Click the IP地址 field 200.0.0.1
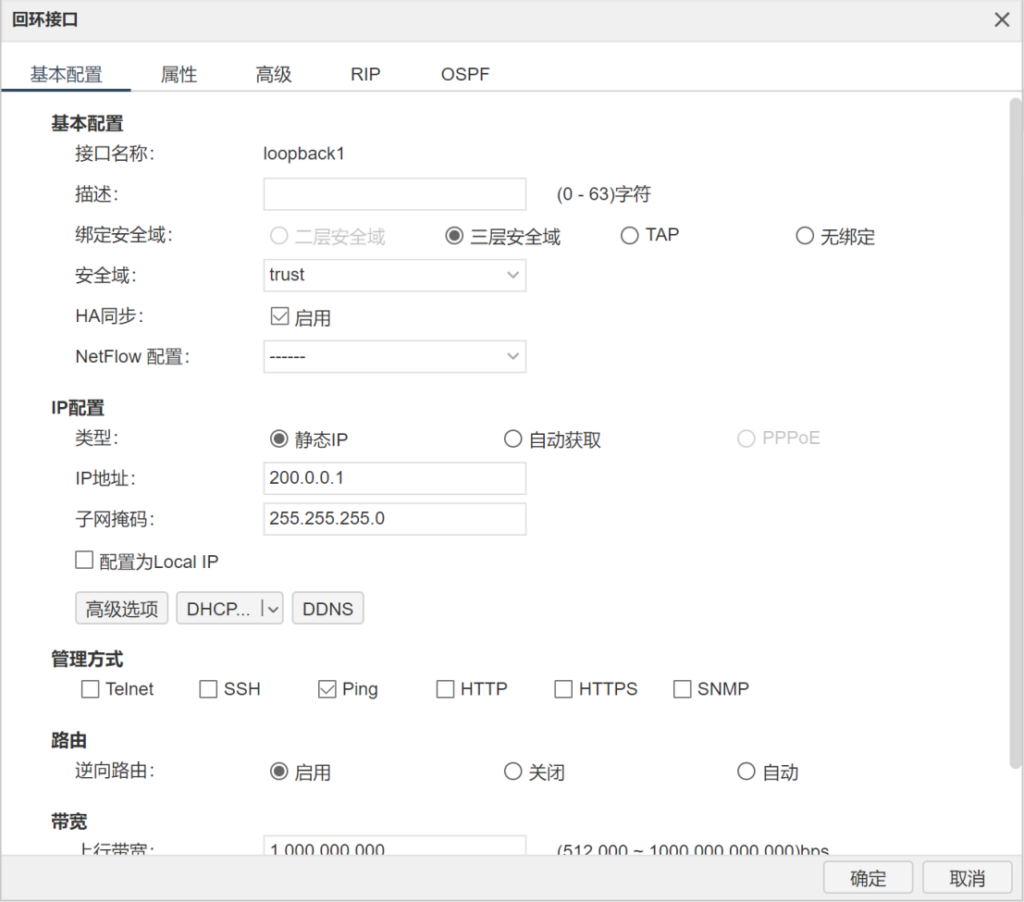This screenshot has height=902, width=1024. click(x=394, y=478)
